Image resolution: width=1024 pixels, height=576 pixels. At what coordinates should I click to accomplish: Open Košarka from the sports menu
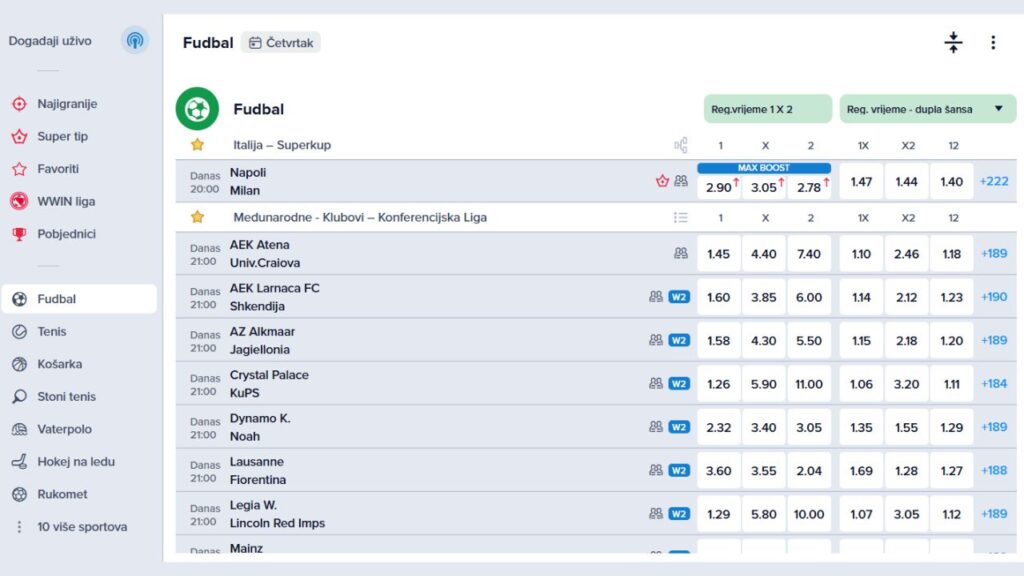tap(59, 364)
